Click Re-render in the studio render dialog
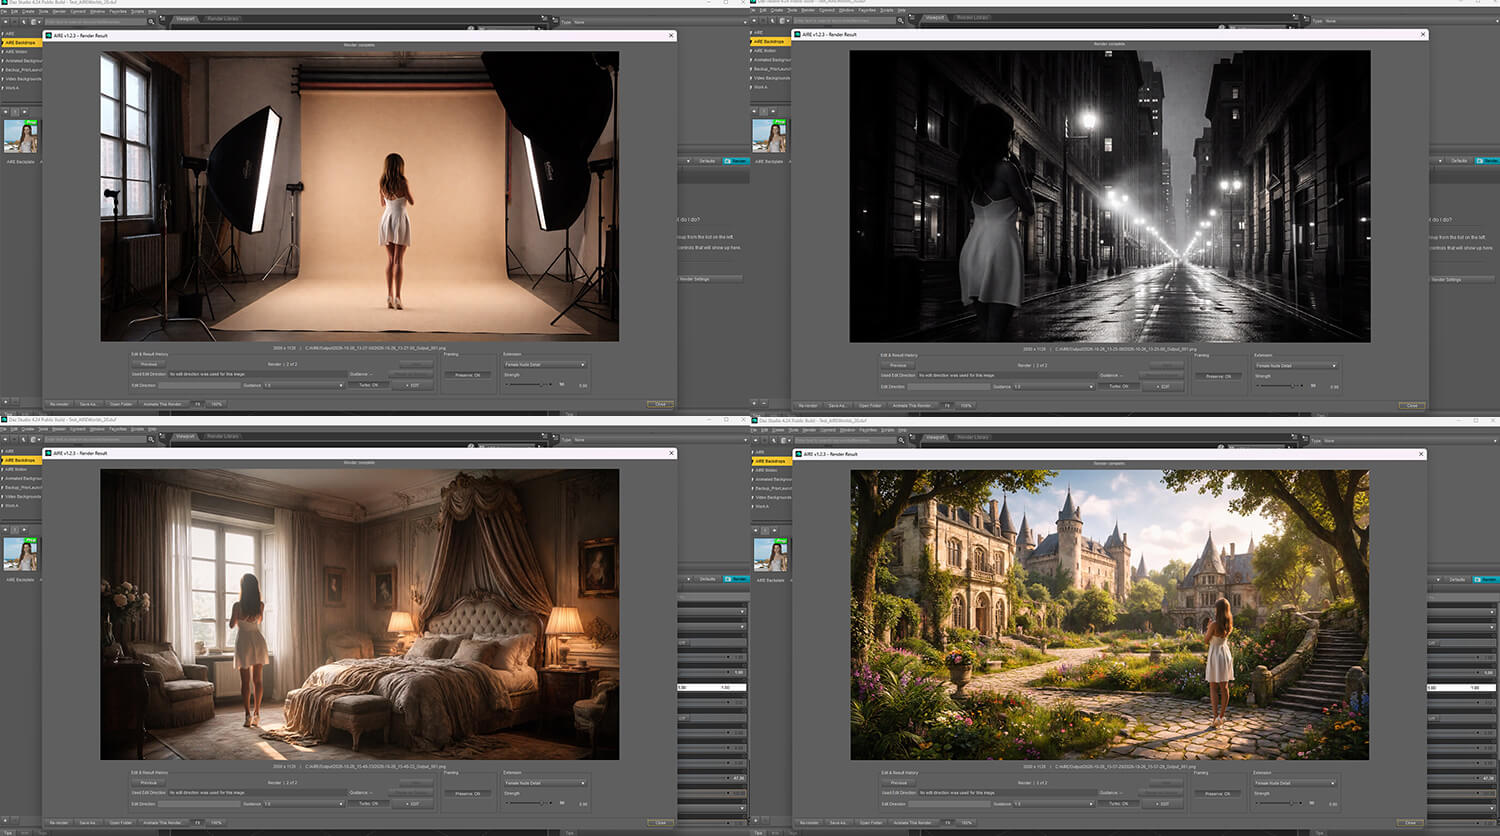This screenshot has width=1500, height=836. point(59,404)
